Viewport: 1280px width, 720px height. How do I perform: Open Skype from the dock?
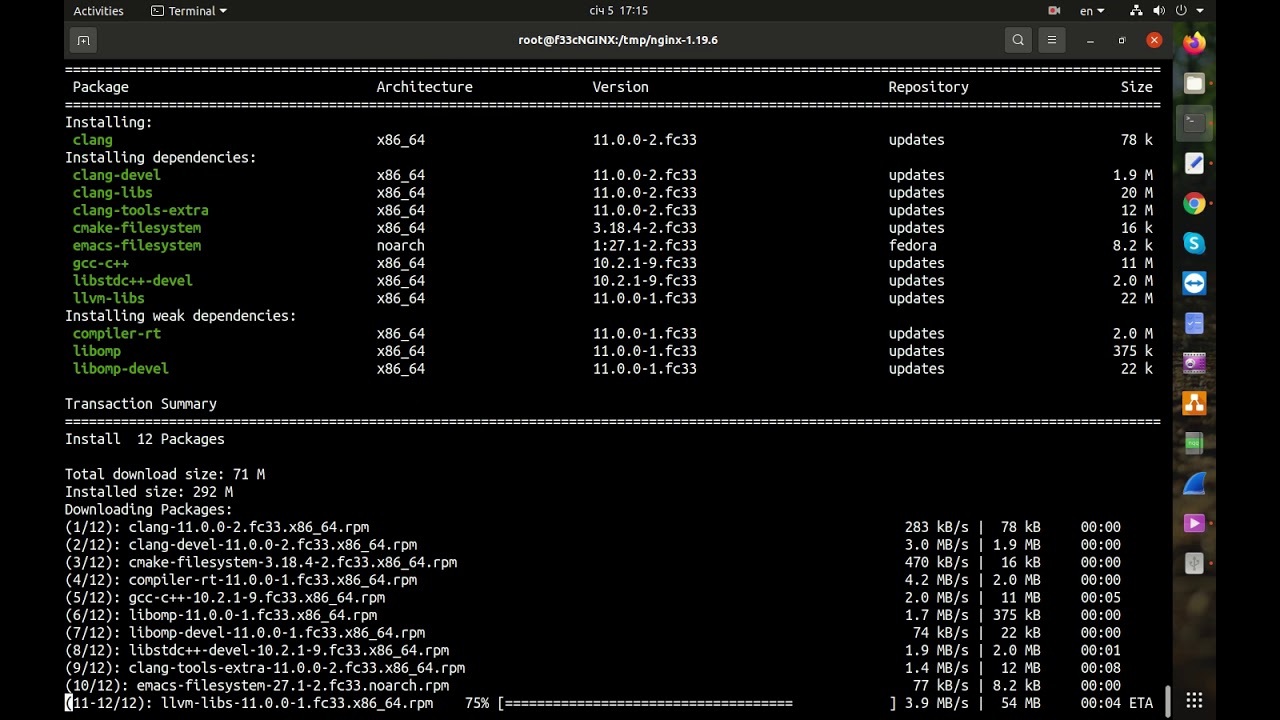click(x=1194, y=243)
